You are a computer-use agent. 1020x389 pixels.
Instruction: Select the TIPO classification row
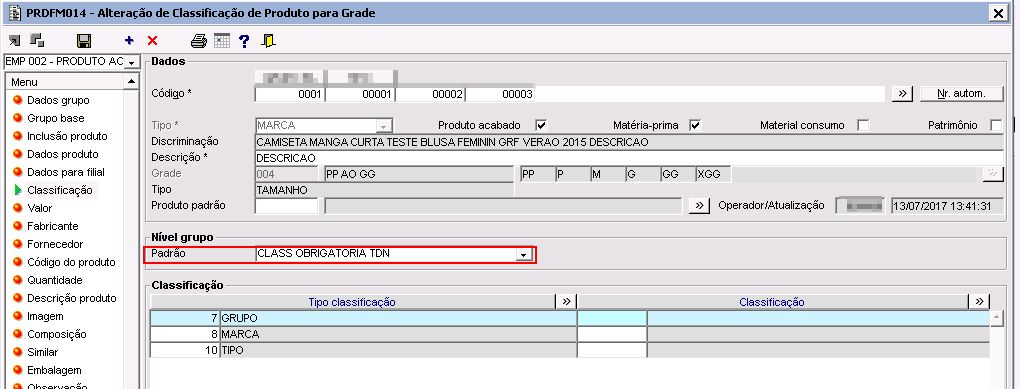point(570,351)
